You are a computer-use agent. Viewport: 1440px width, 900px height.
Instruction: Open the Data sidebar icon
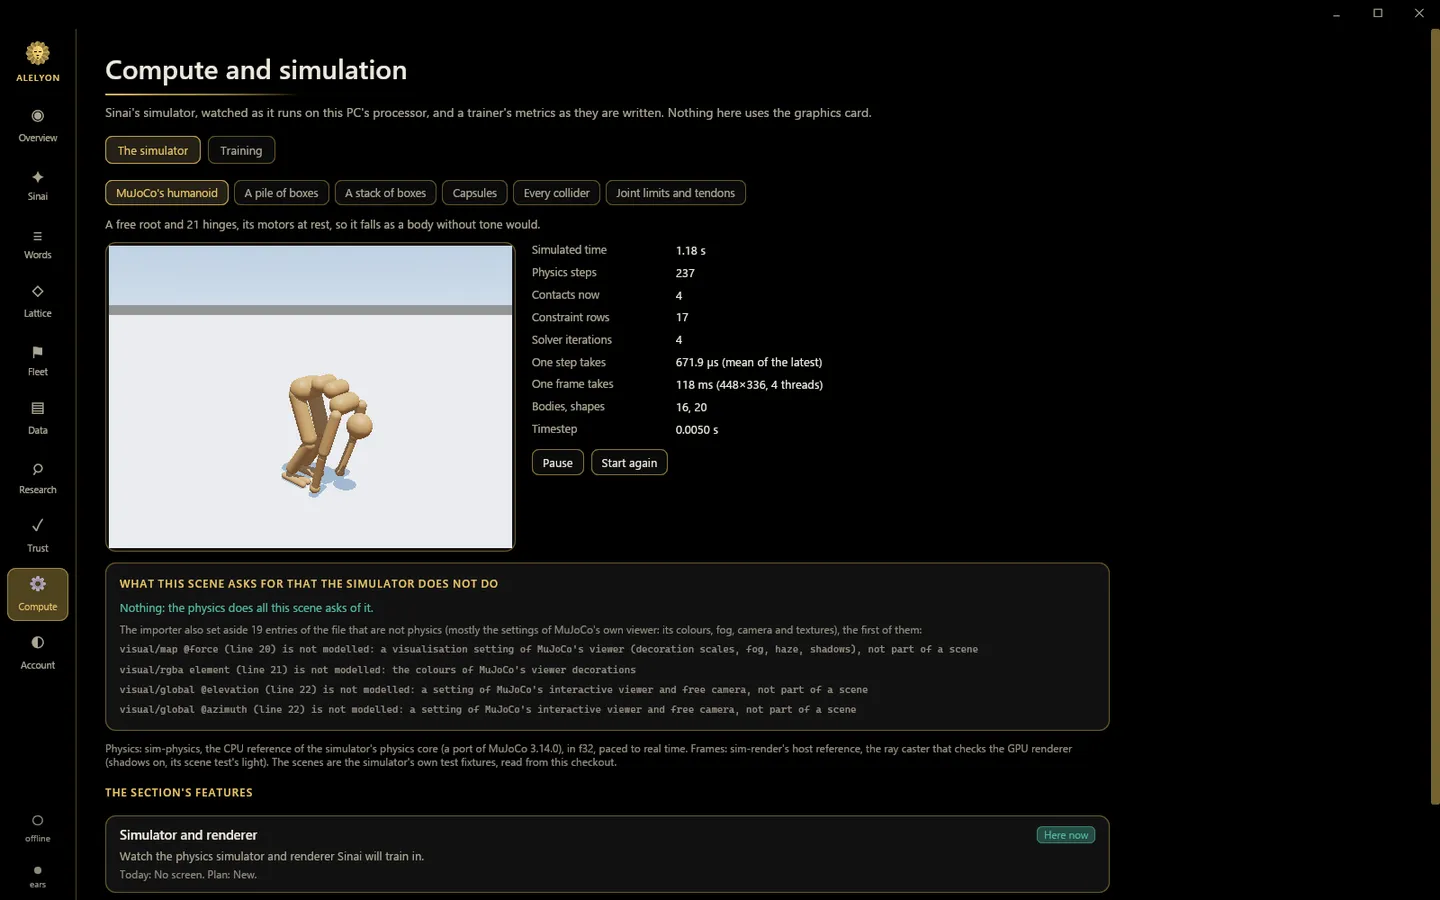point(38,408)
